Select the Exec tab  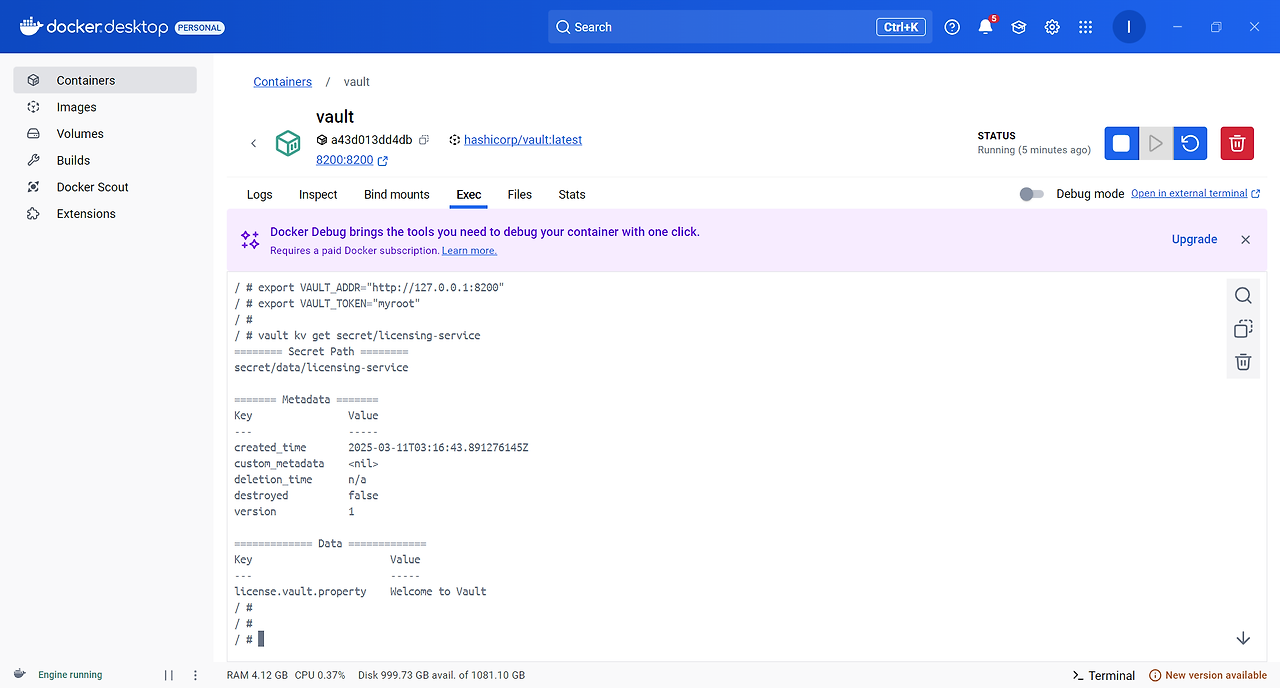(x=469, y=194)
